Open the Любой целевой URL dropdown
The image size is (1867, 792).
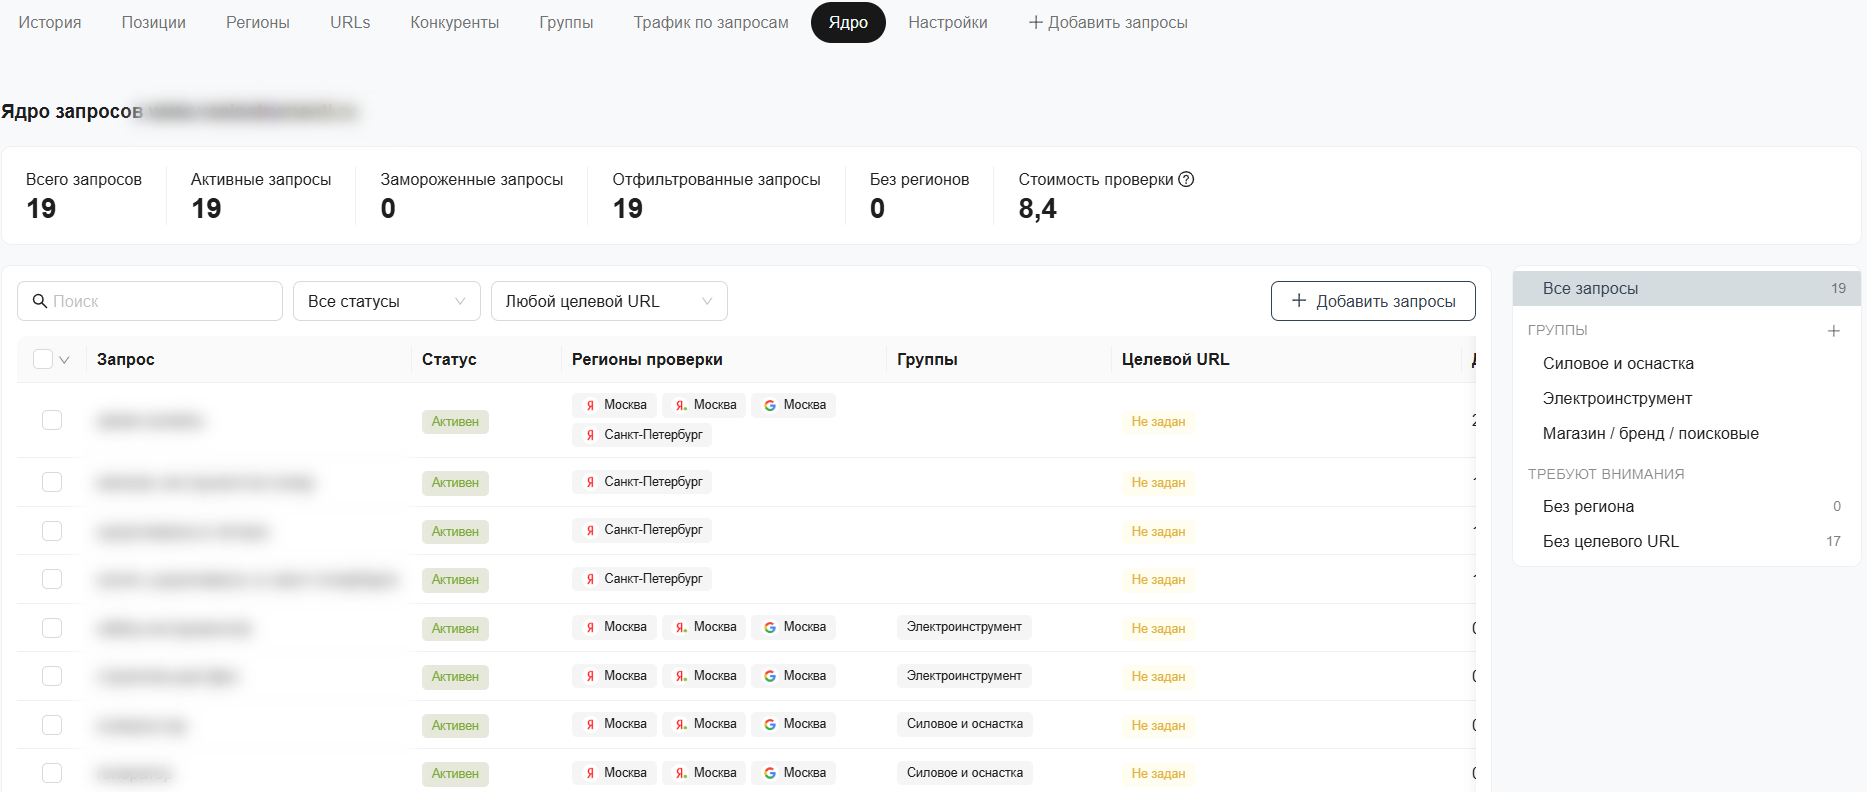pyautogui.click(x=609, y=301)
